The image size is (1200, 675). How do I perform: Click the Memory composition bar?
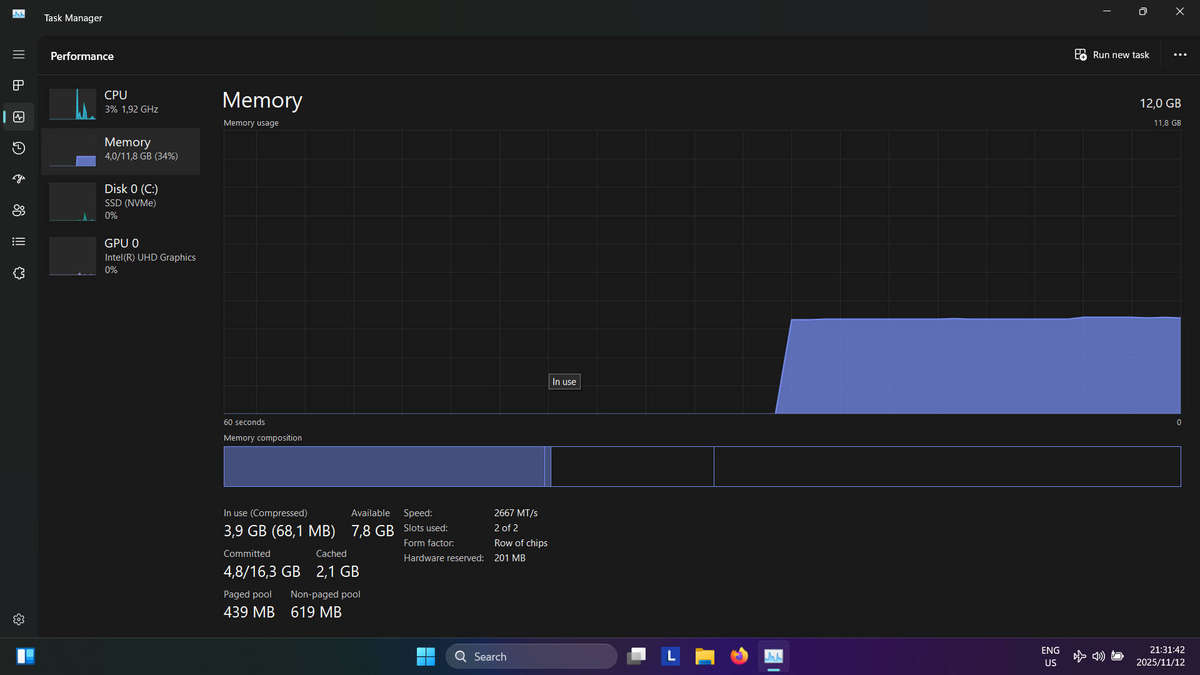[701, 467]
